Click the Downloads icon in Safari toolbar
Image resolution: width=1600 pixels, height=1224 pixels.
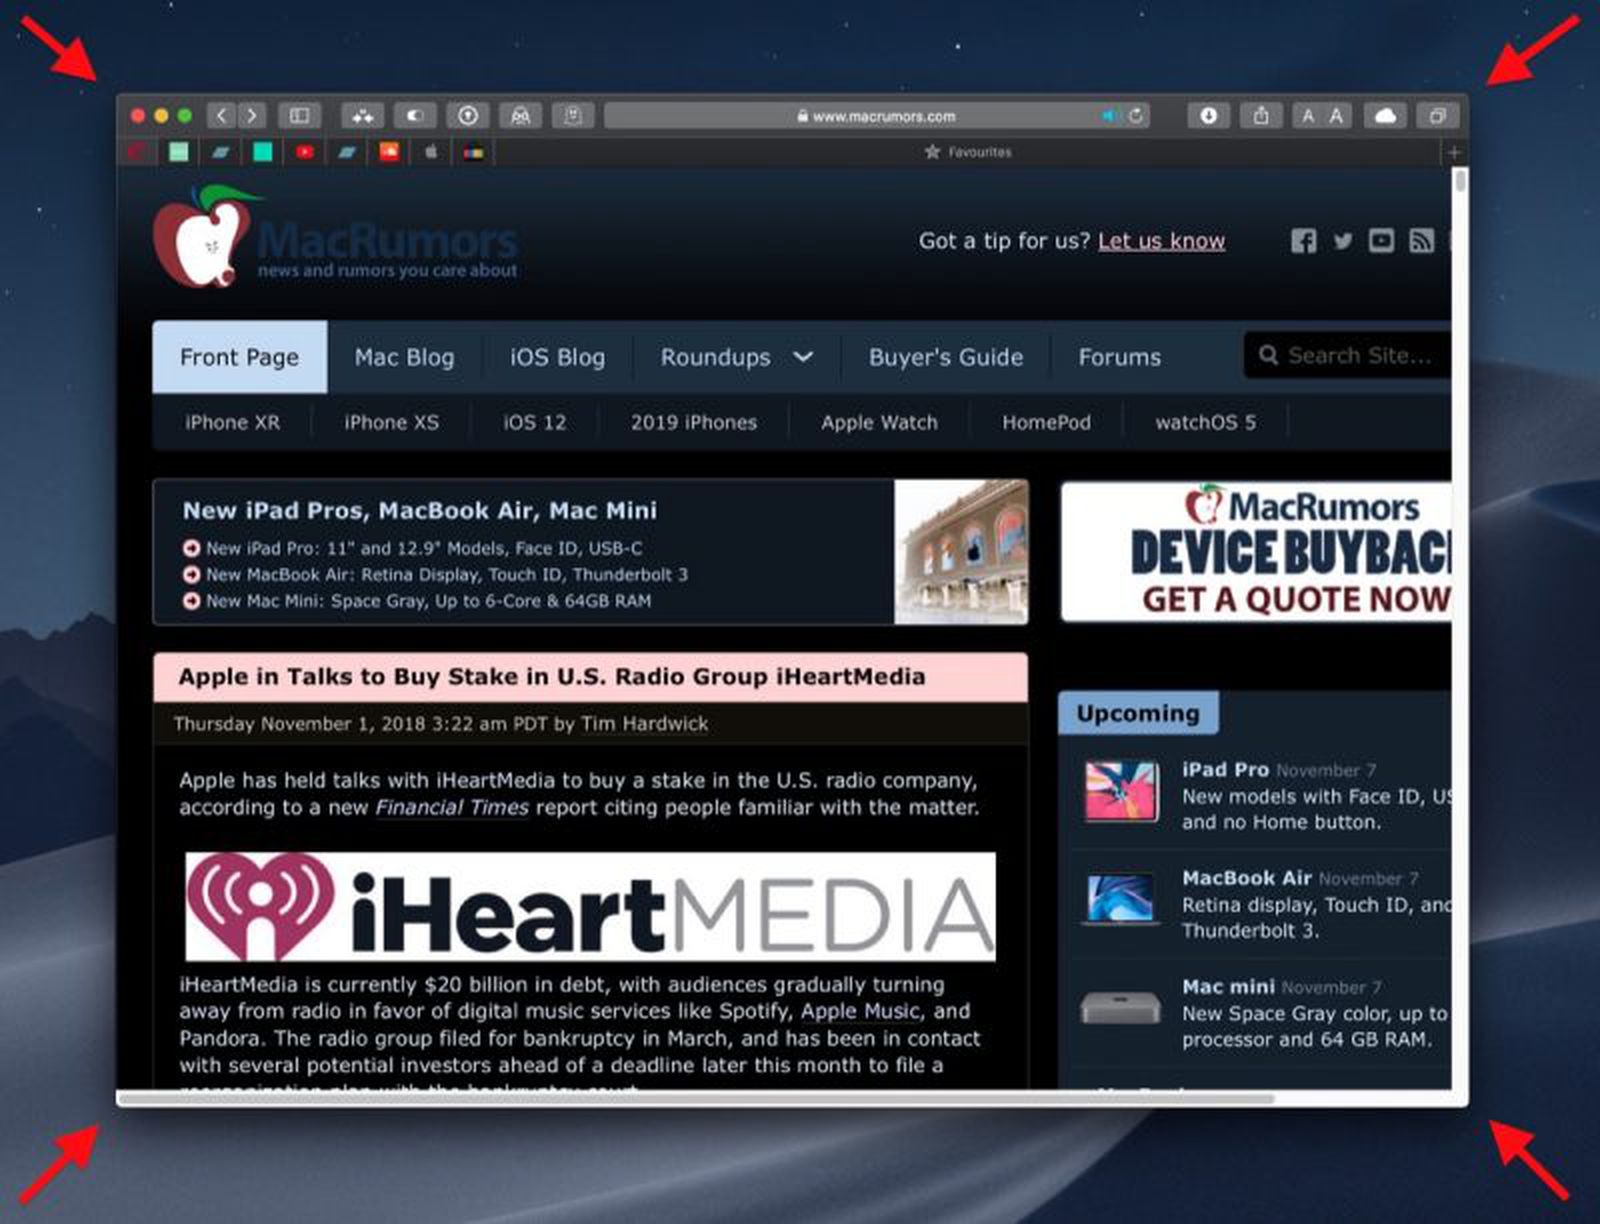pyautogui.click(x=1208, y=116)
